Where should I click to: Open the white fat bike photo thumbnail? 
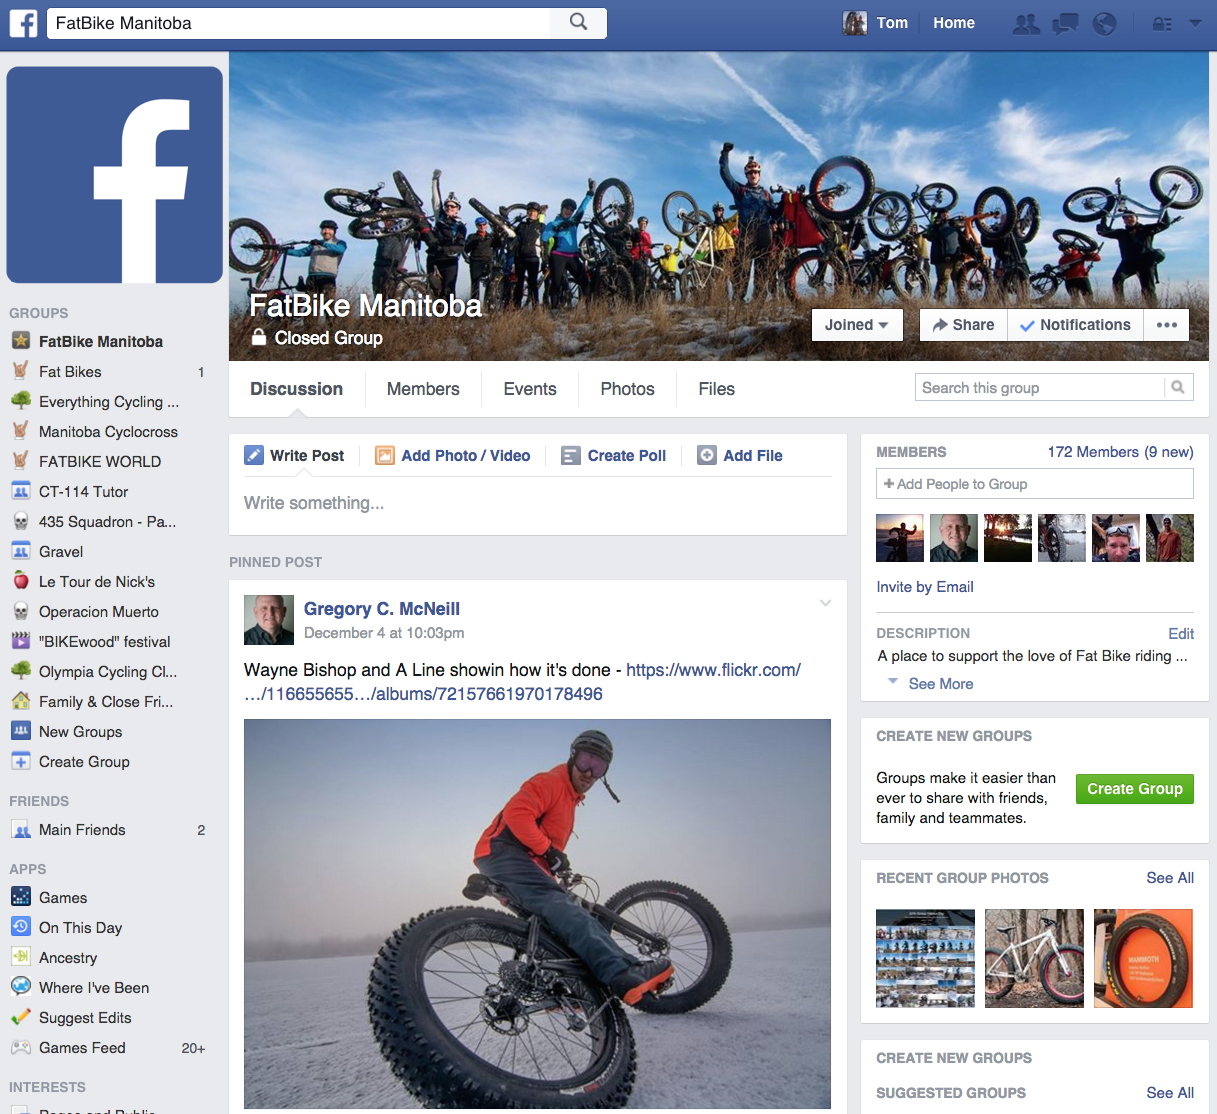1034,958
